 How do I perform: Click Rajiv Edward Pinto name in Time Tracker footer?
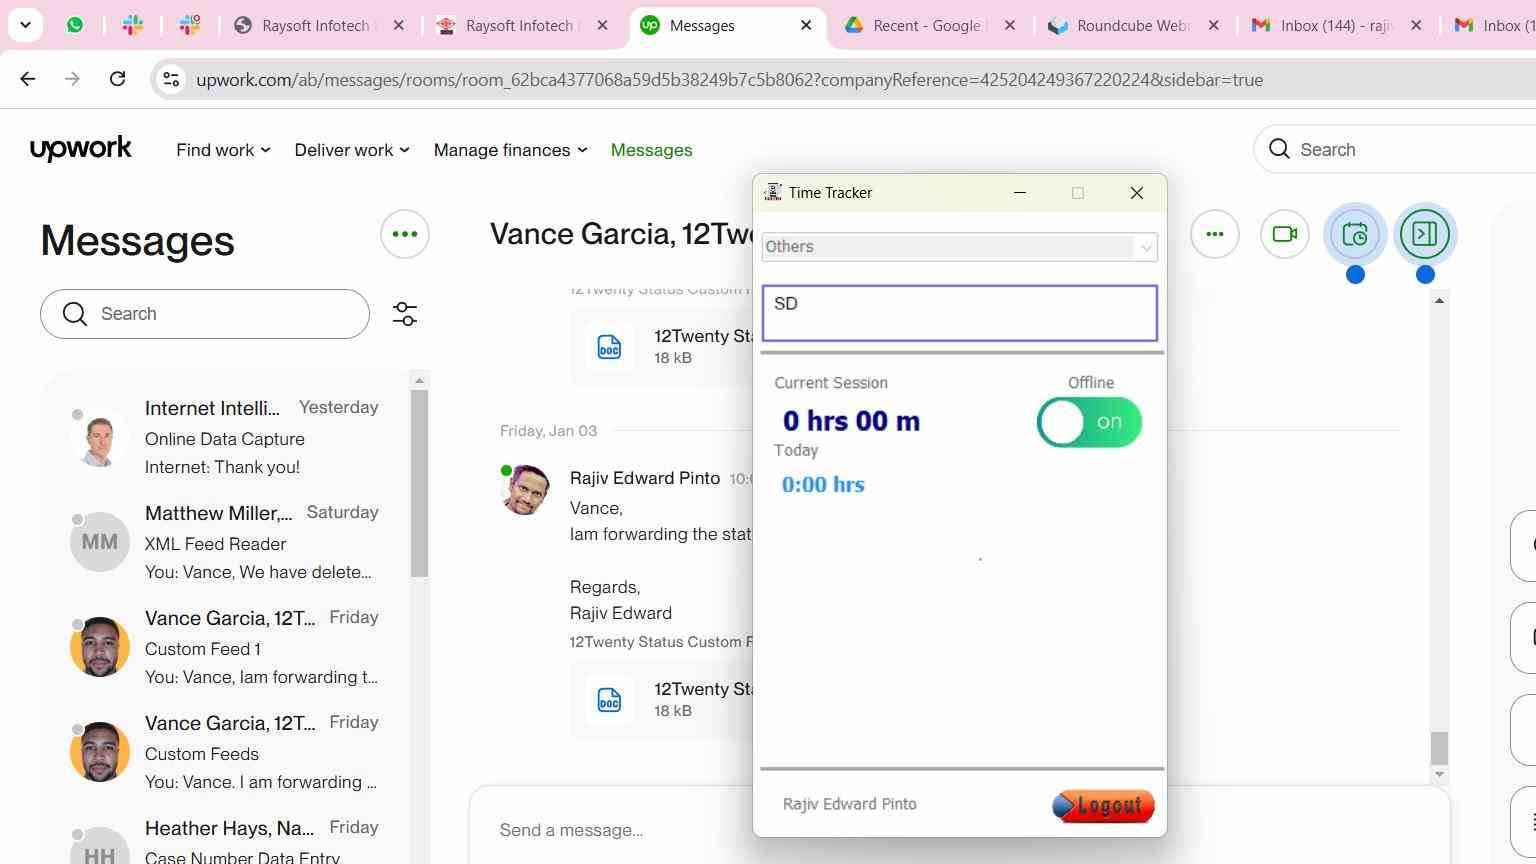[850, 804]
